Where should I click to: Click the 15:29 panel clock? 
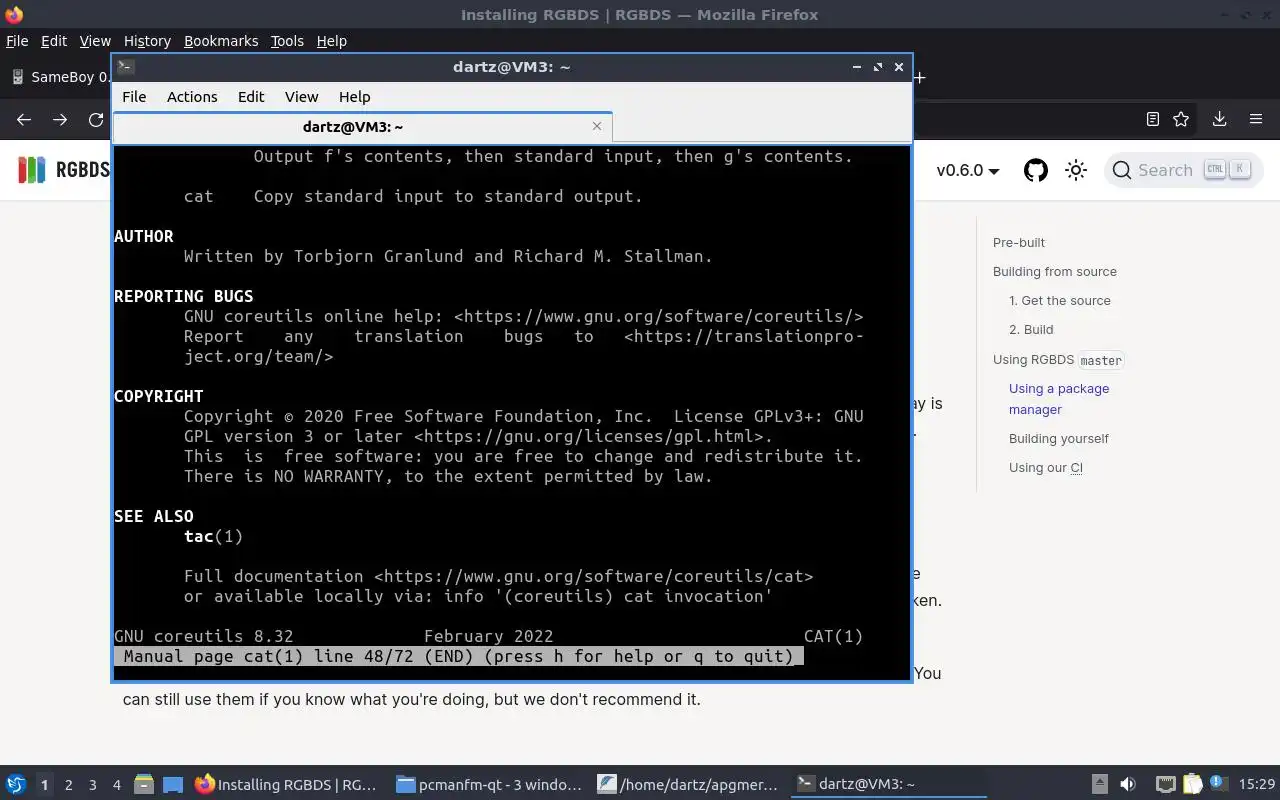(x=1257, y=784)
